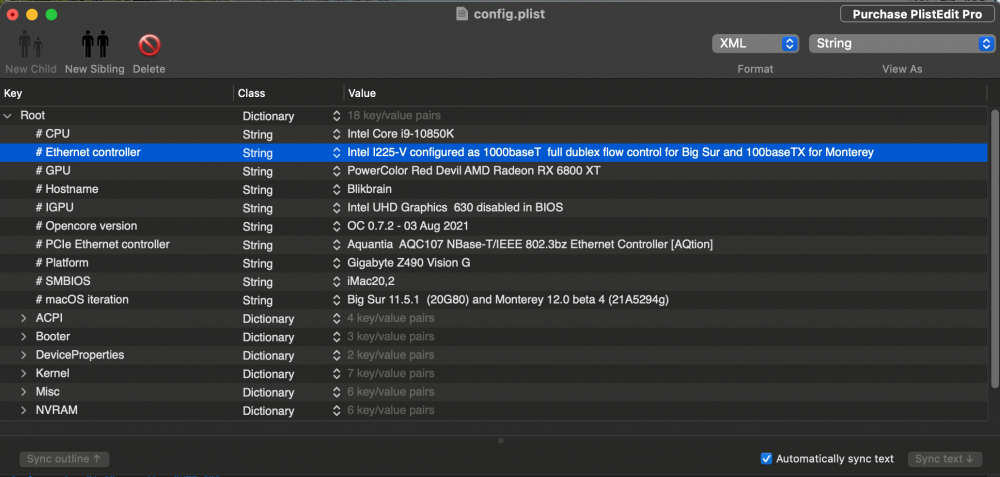This screenshot has height=477, width=1000.
Task: Select the # Ethernet controller key
Action: pos(88,152)
